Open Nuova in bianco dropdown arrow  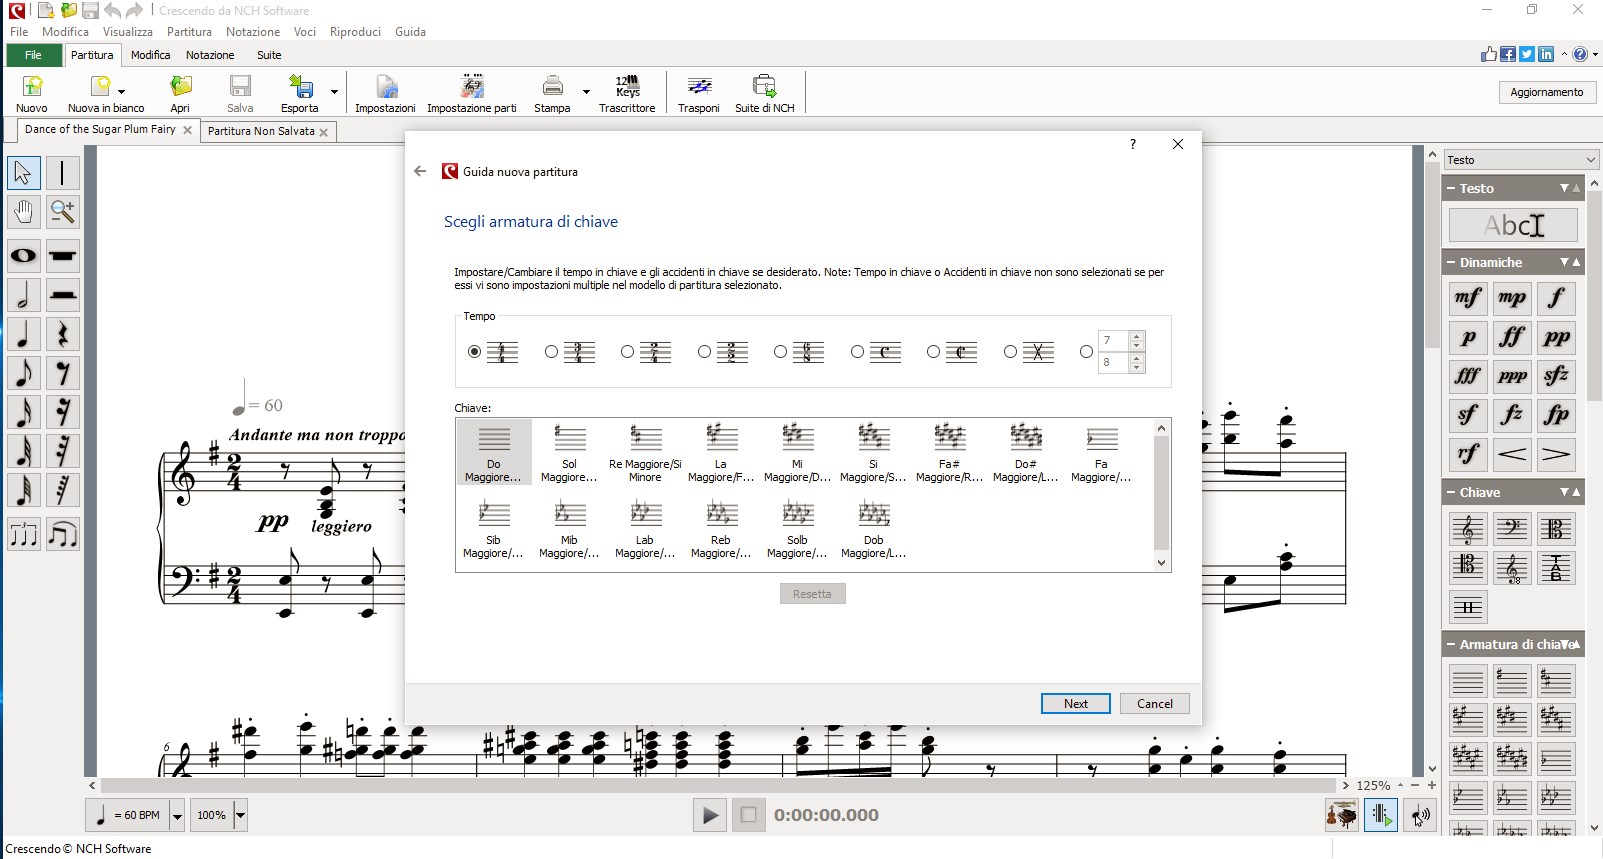click(x=121, y=92)
